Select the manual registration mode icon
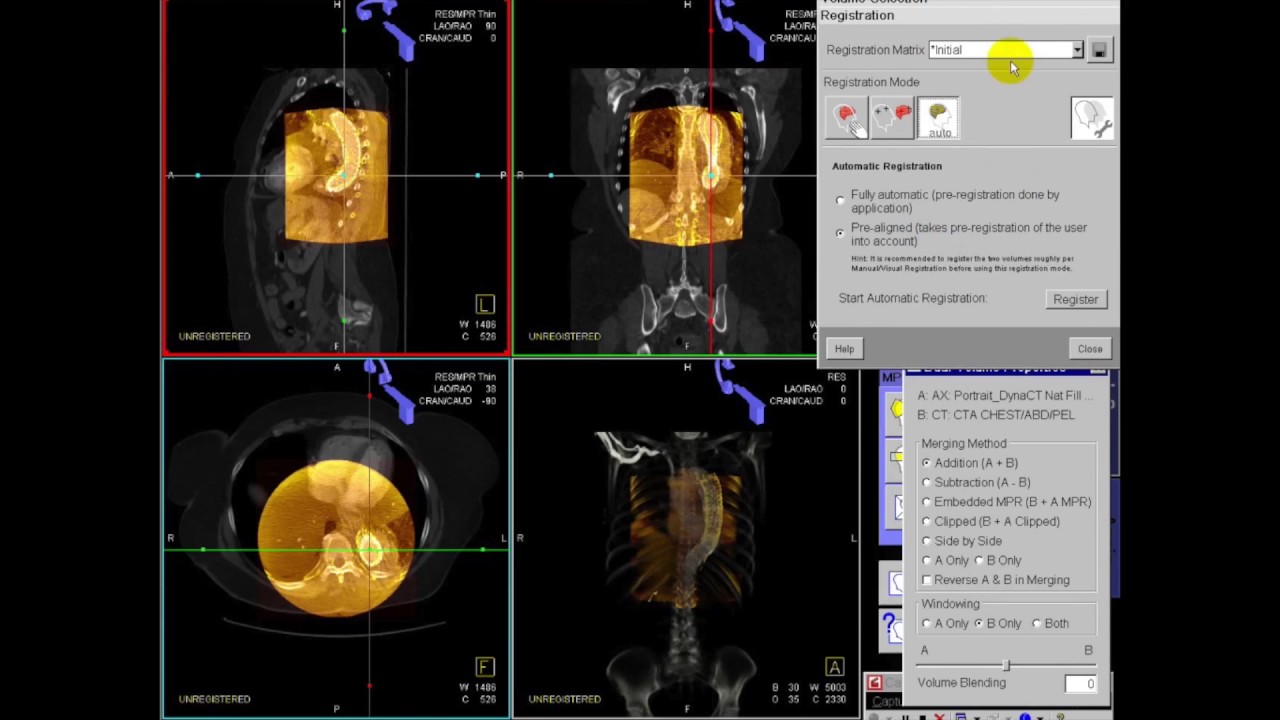Viewport: 1280px width, 720px height. click(847, 118)
